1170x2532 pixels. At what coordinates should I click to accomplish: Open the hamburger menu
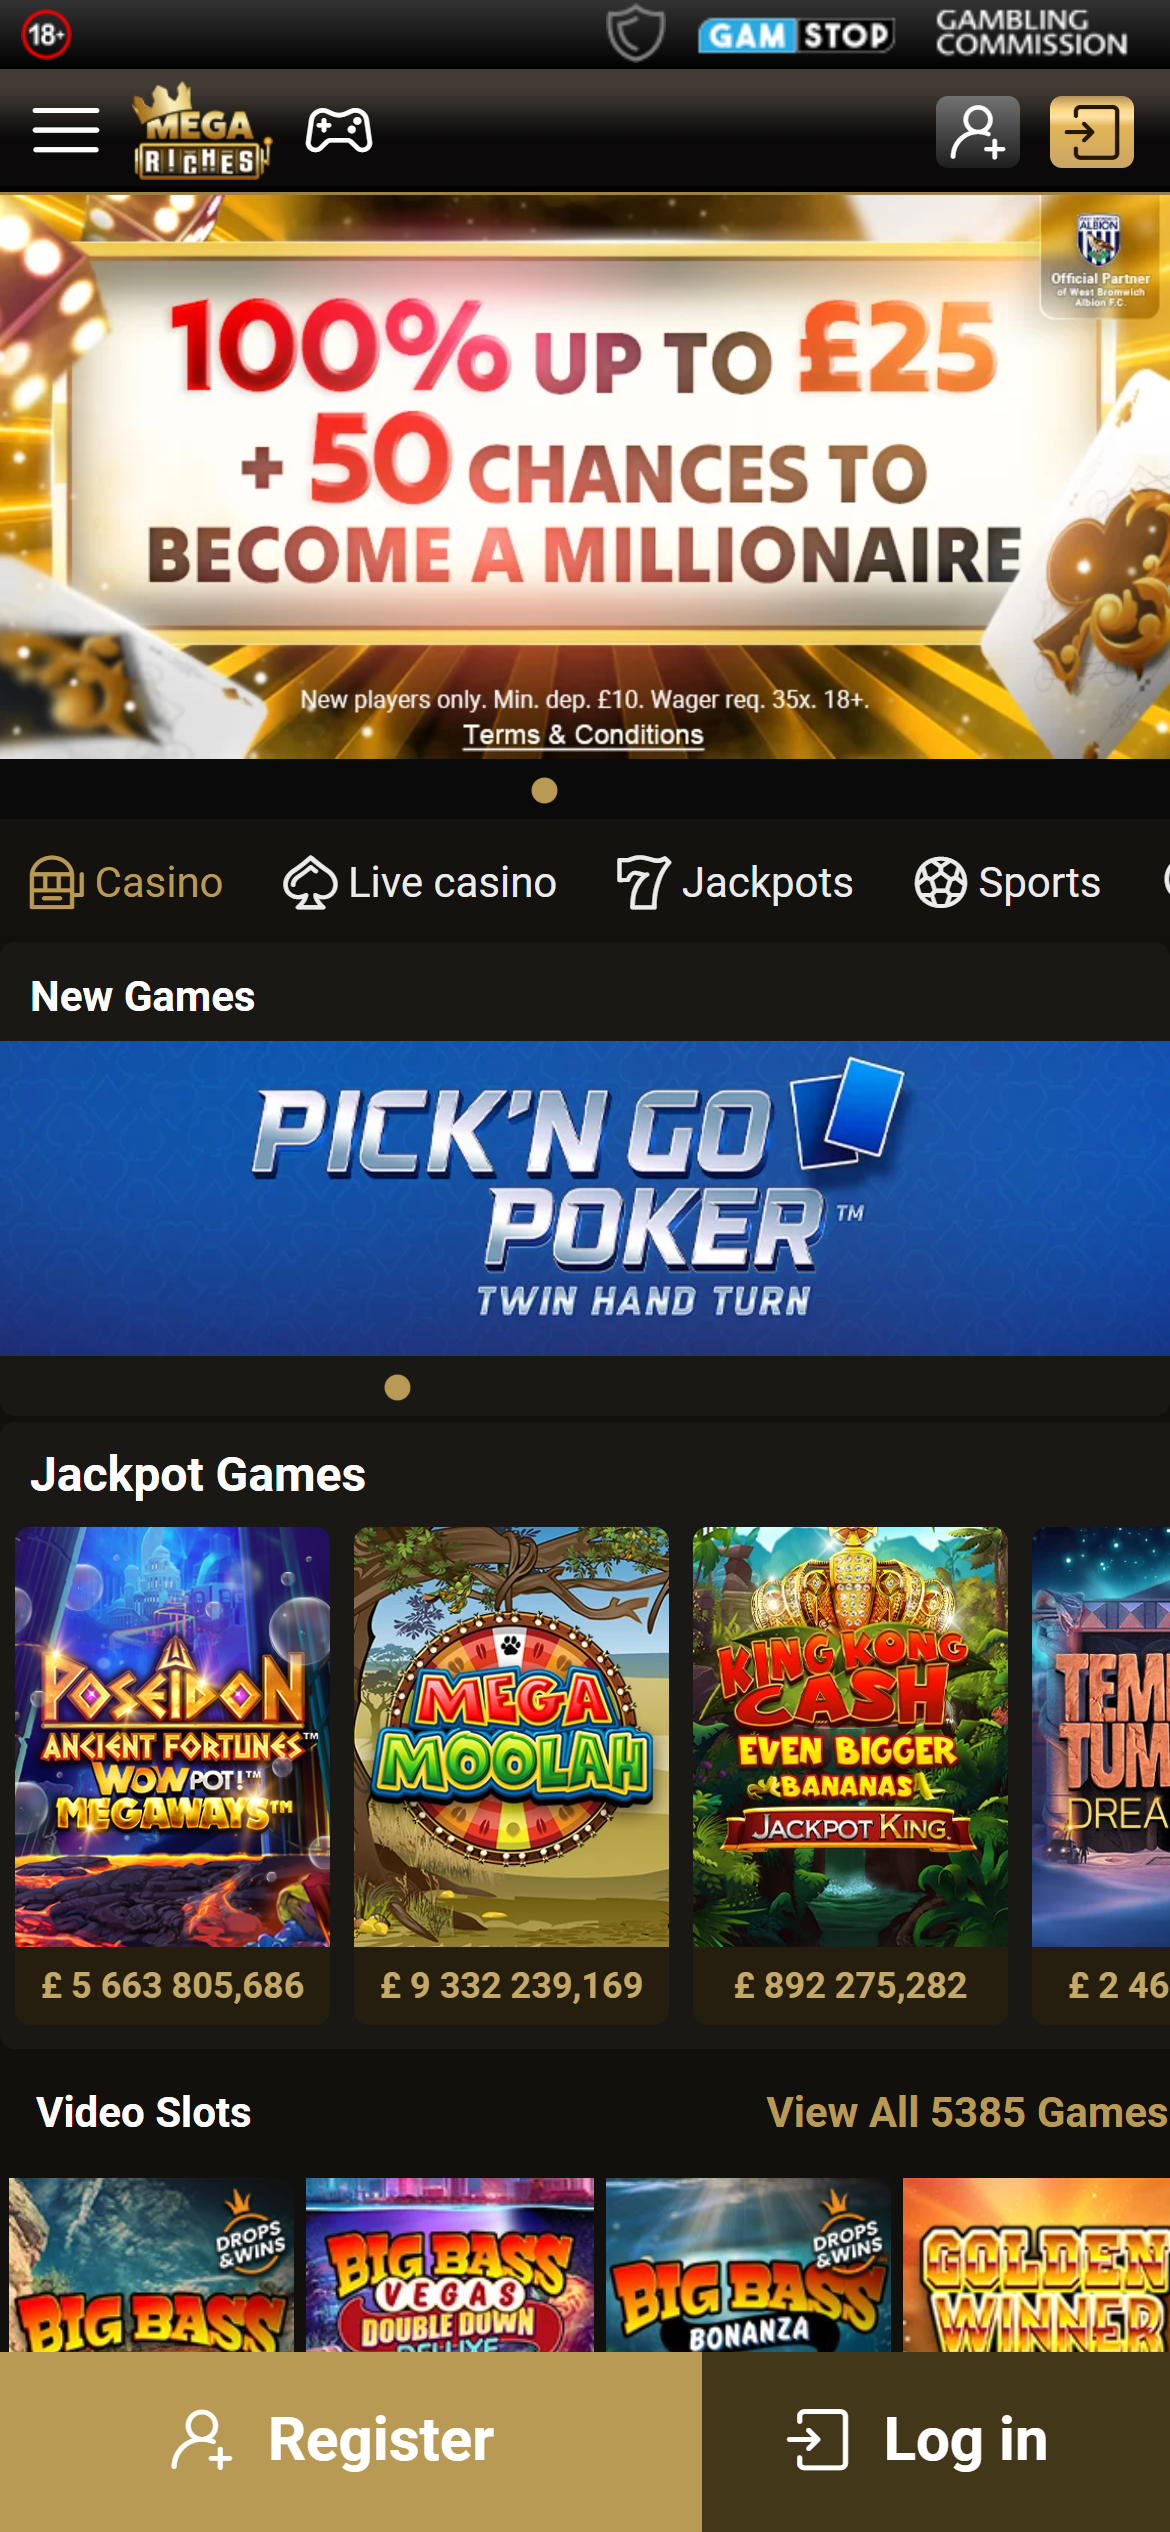(x=65, y=131)
